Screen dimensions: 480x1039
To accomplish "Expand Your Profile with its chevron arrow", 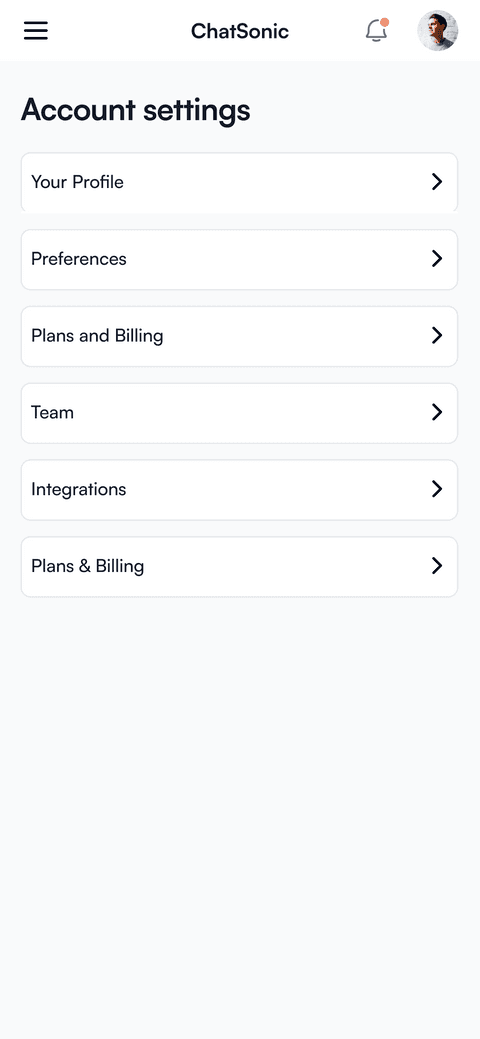I will click(437, 182).
